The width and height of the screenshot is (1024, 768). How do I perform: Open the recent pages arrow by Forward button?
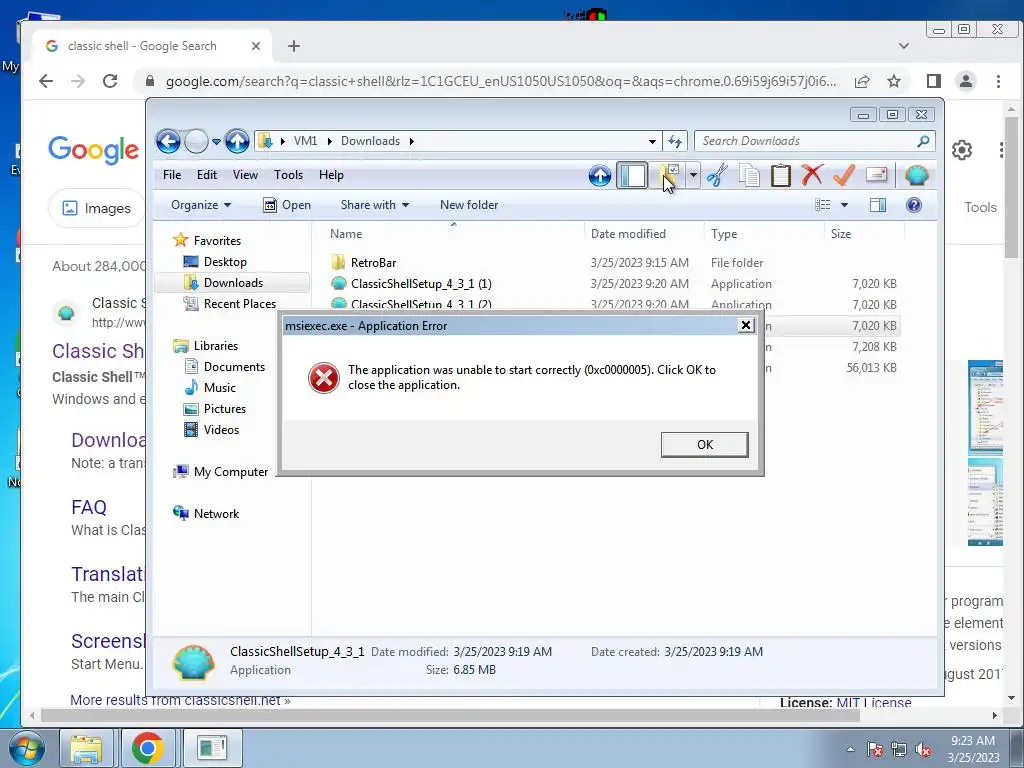(x=216, y=141)
